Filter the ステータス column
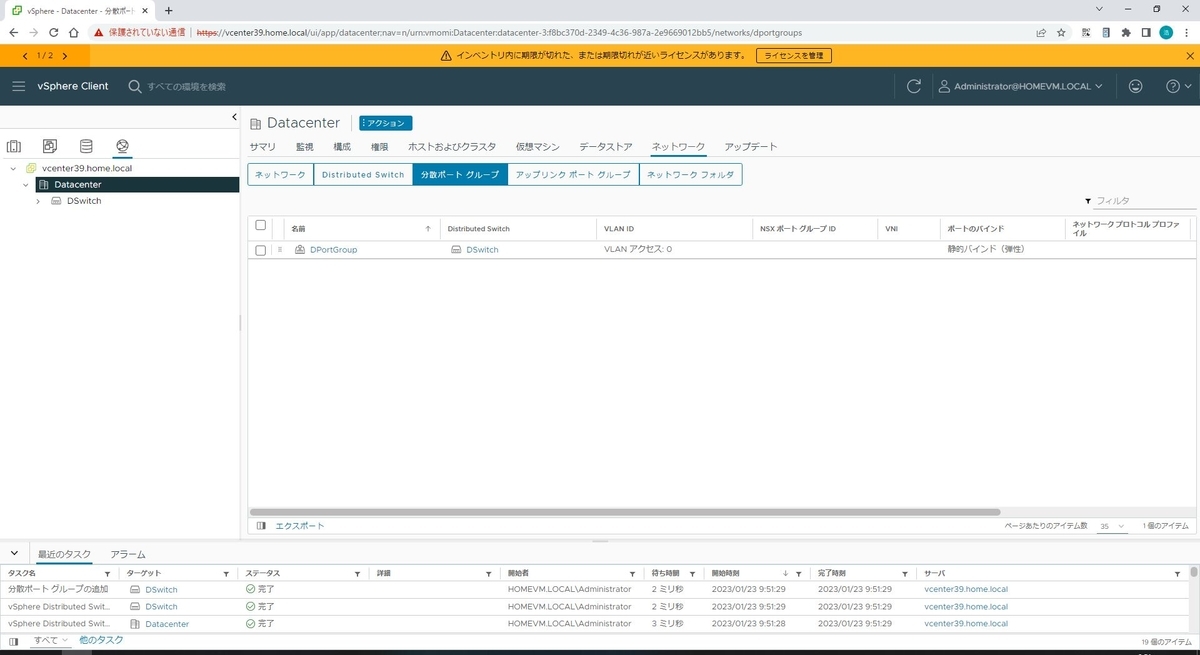 click(357, 574)
